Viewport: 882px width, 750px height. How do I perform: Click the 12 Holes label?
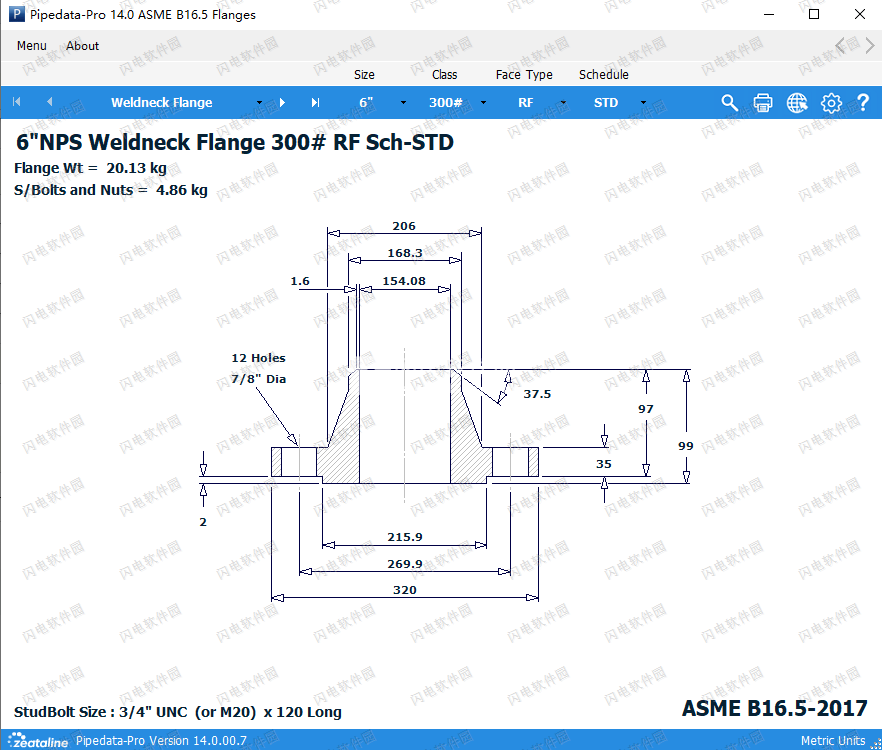click(x=258, y=358)
